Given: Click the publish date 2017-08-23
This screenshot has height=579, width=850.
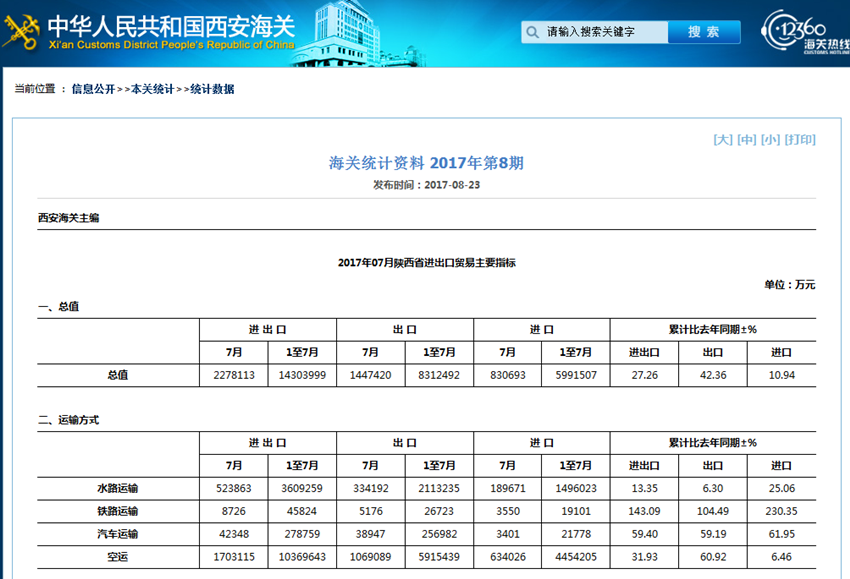Looking at the screenshot, I should (452, 185).
